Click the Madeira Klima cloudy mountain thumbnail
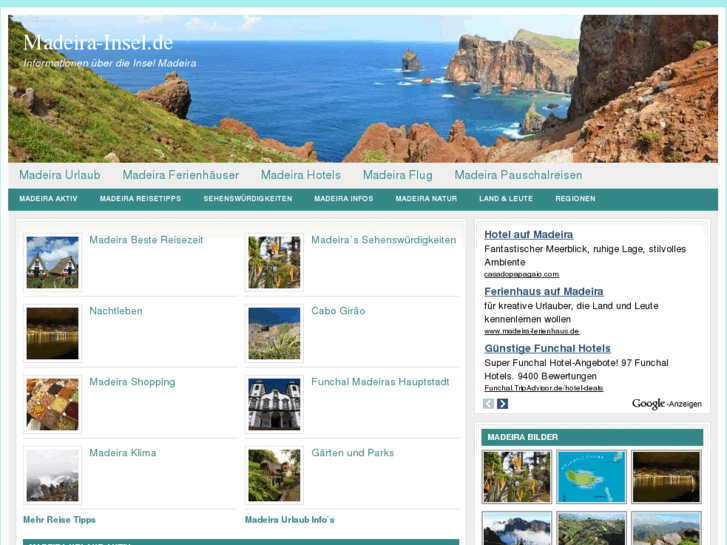727x545 pixels. pos(52,475)
